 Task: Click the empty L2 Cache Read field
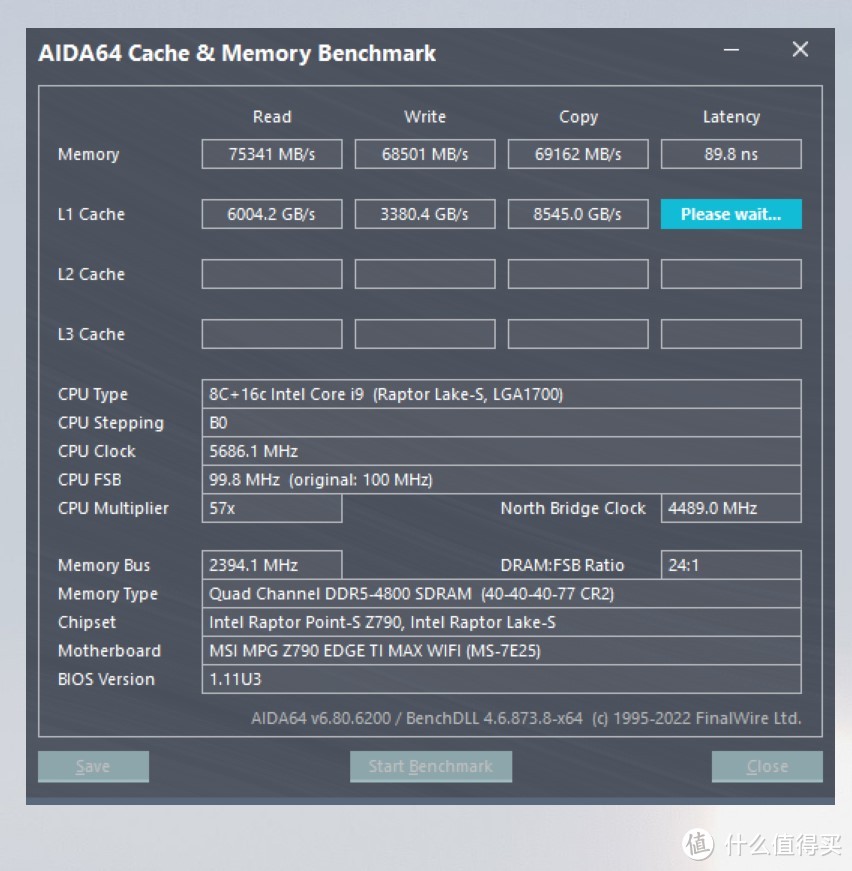pos(272,274)
